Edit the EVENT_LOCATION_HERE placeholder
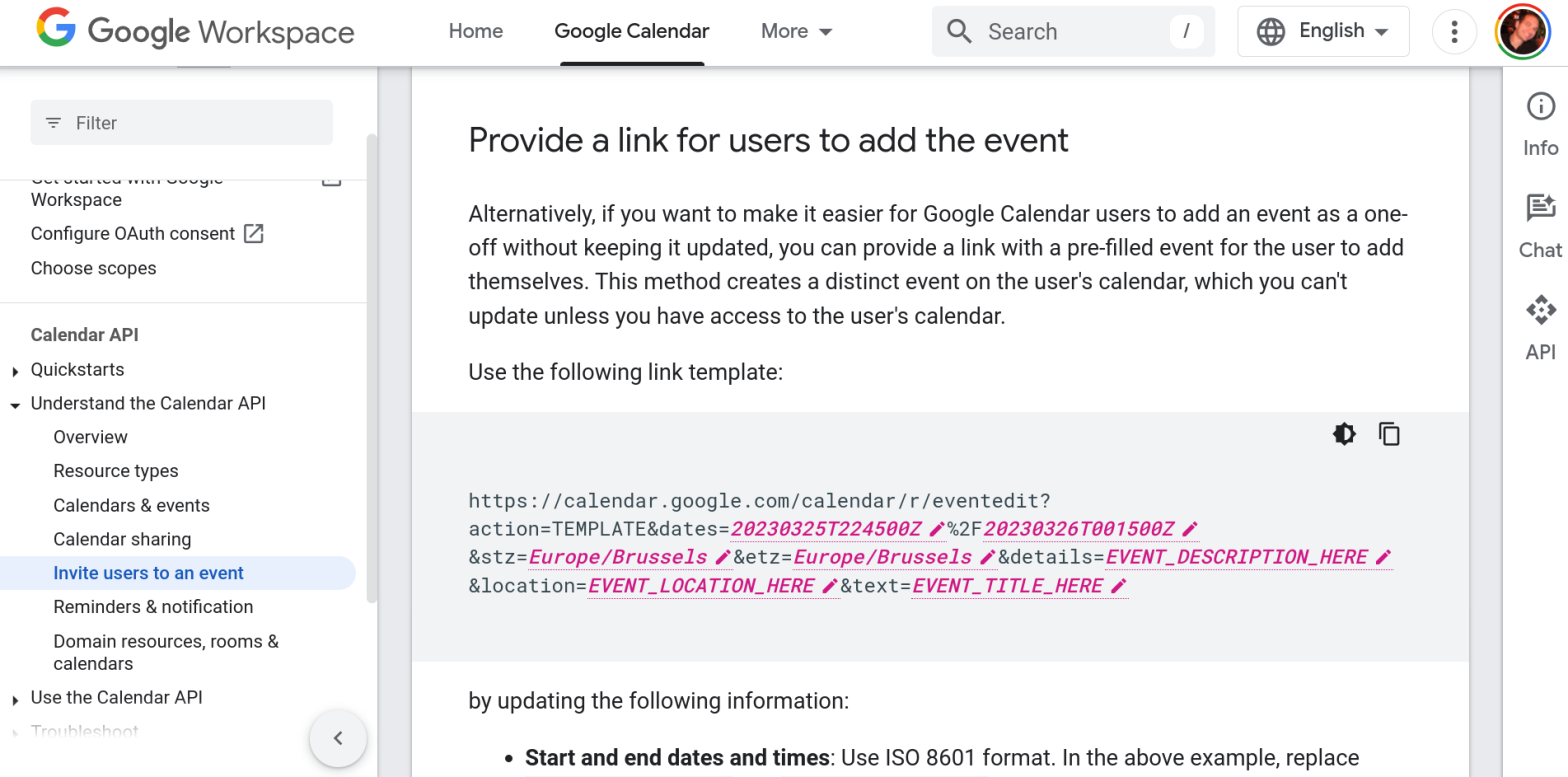 [x=713, y=586]
